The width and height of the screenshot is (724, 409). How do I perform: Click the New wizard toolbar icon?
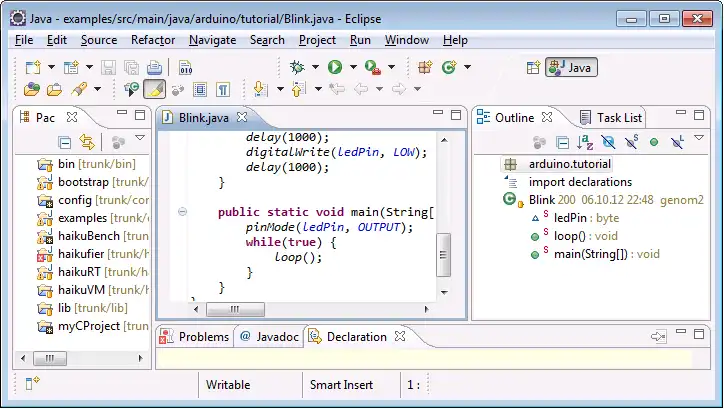[33, 67]
